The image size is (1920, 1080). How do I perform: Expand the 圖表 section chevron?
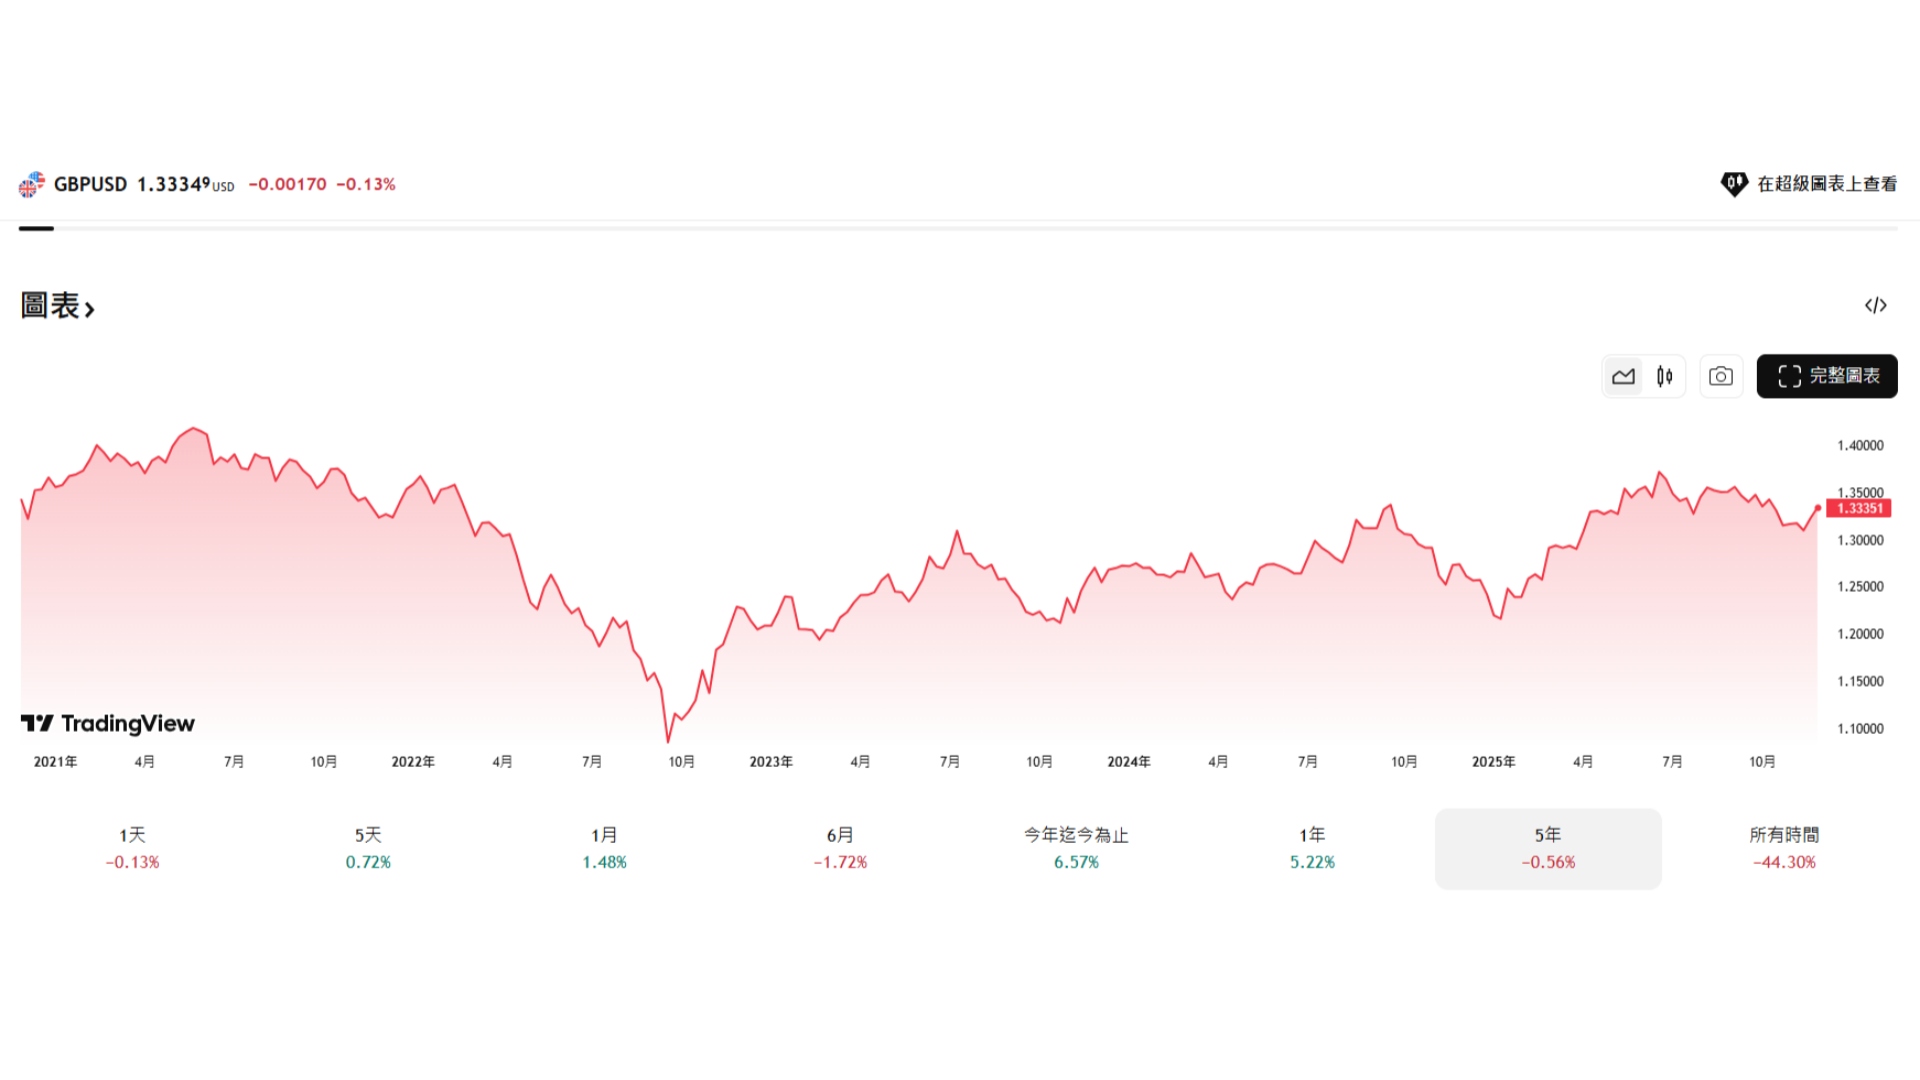click(x=90, y=310)
